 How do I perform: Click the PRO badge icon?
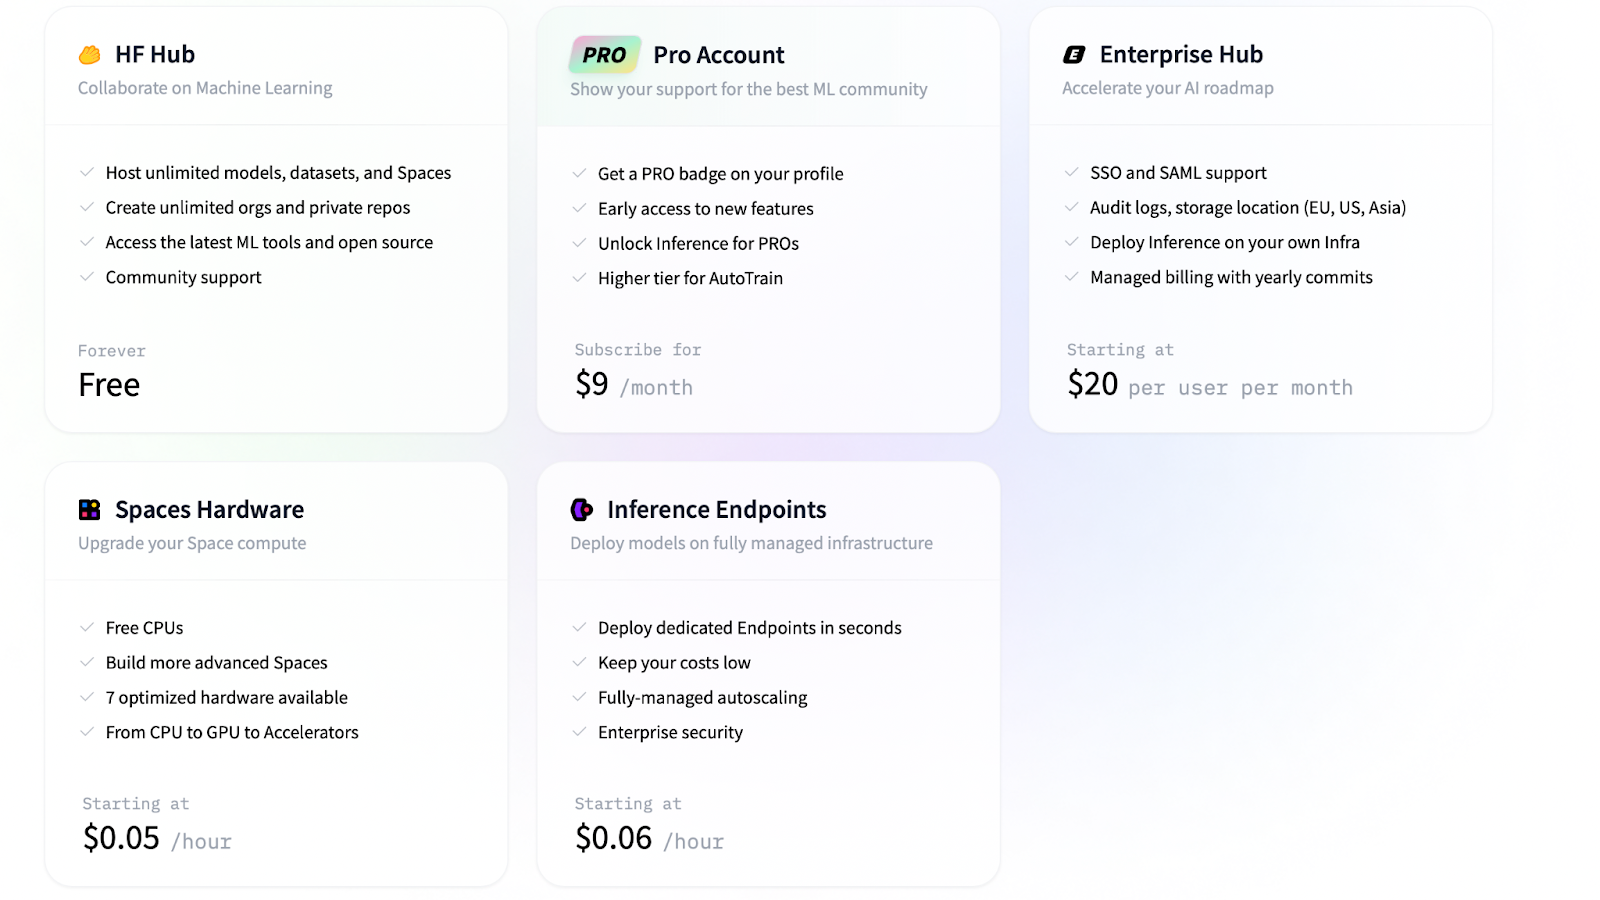(605, 55)
